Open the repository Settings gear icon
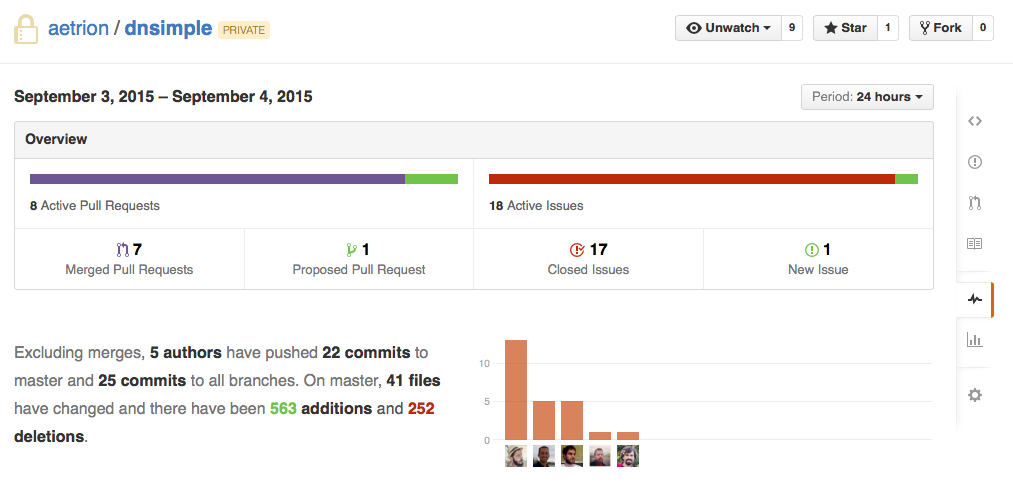 975,395
